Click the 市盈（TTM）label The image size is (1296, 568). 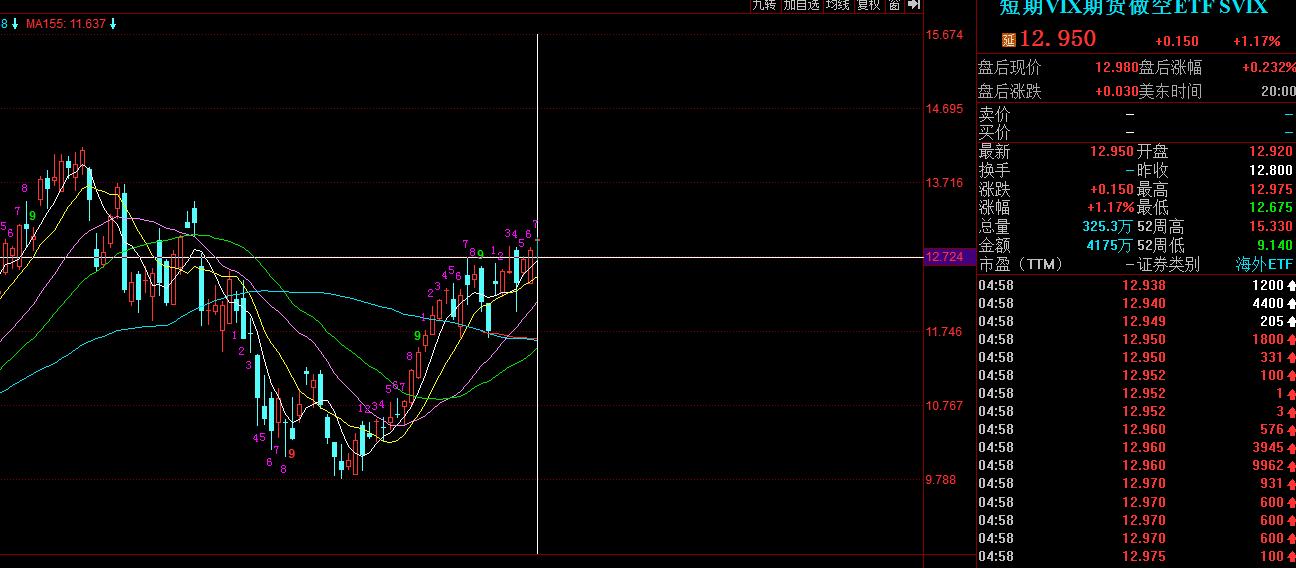(x=1020, y=265)
